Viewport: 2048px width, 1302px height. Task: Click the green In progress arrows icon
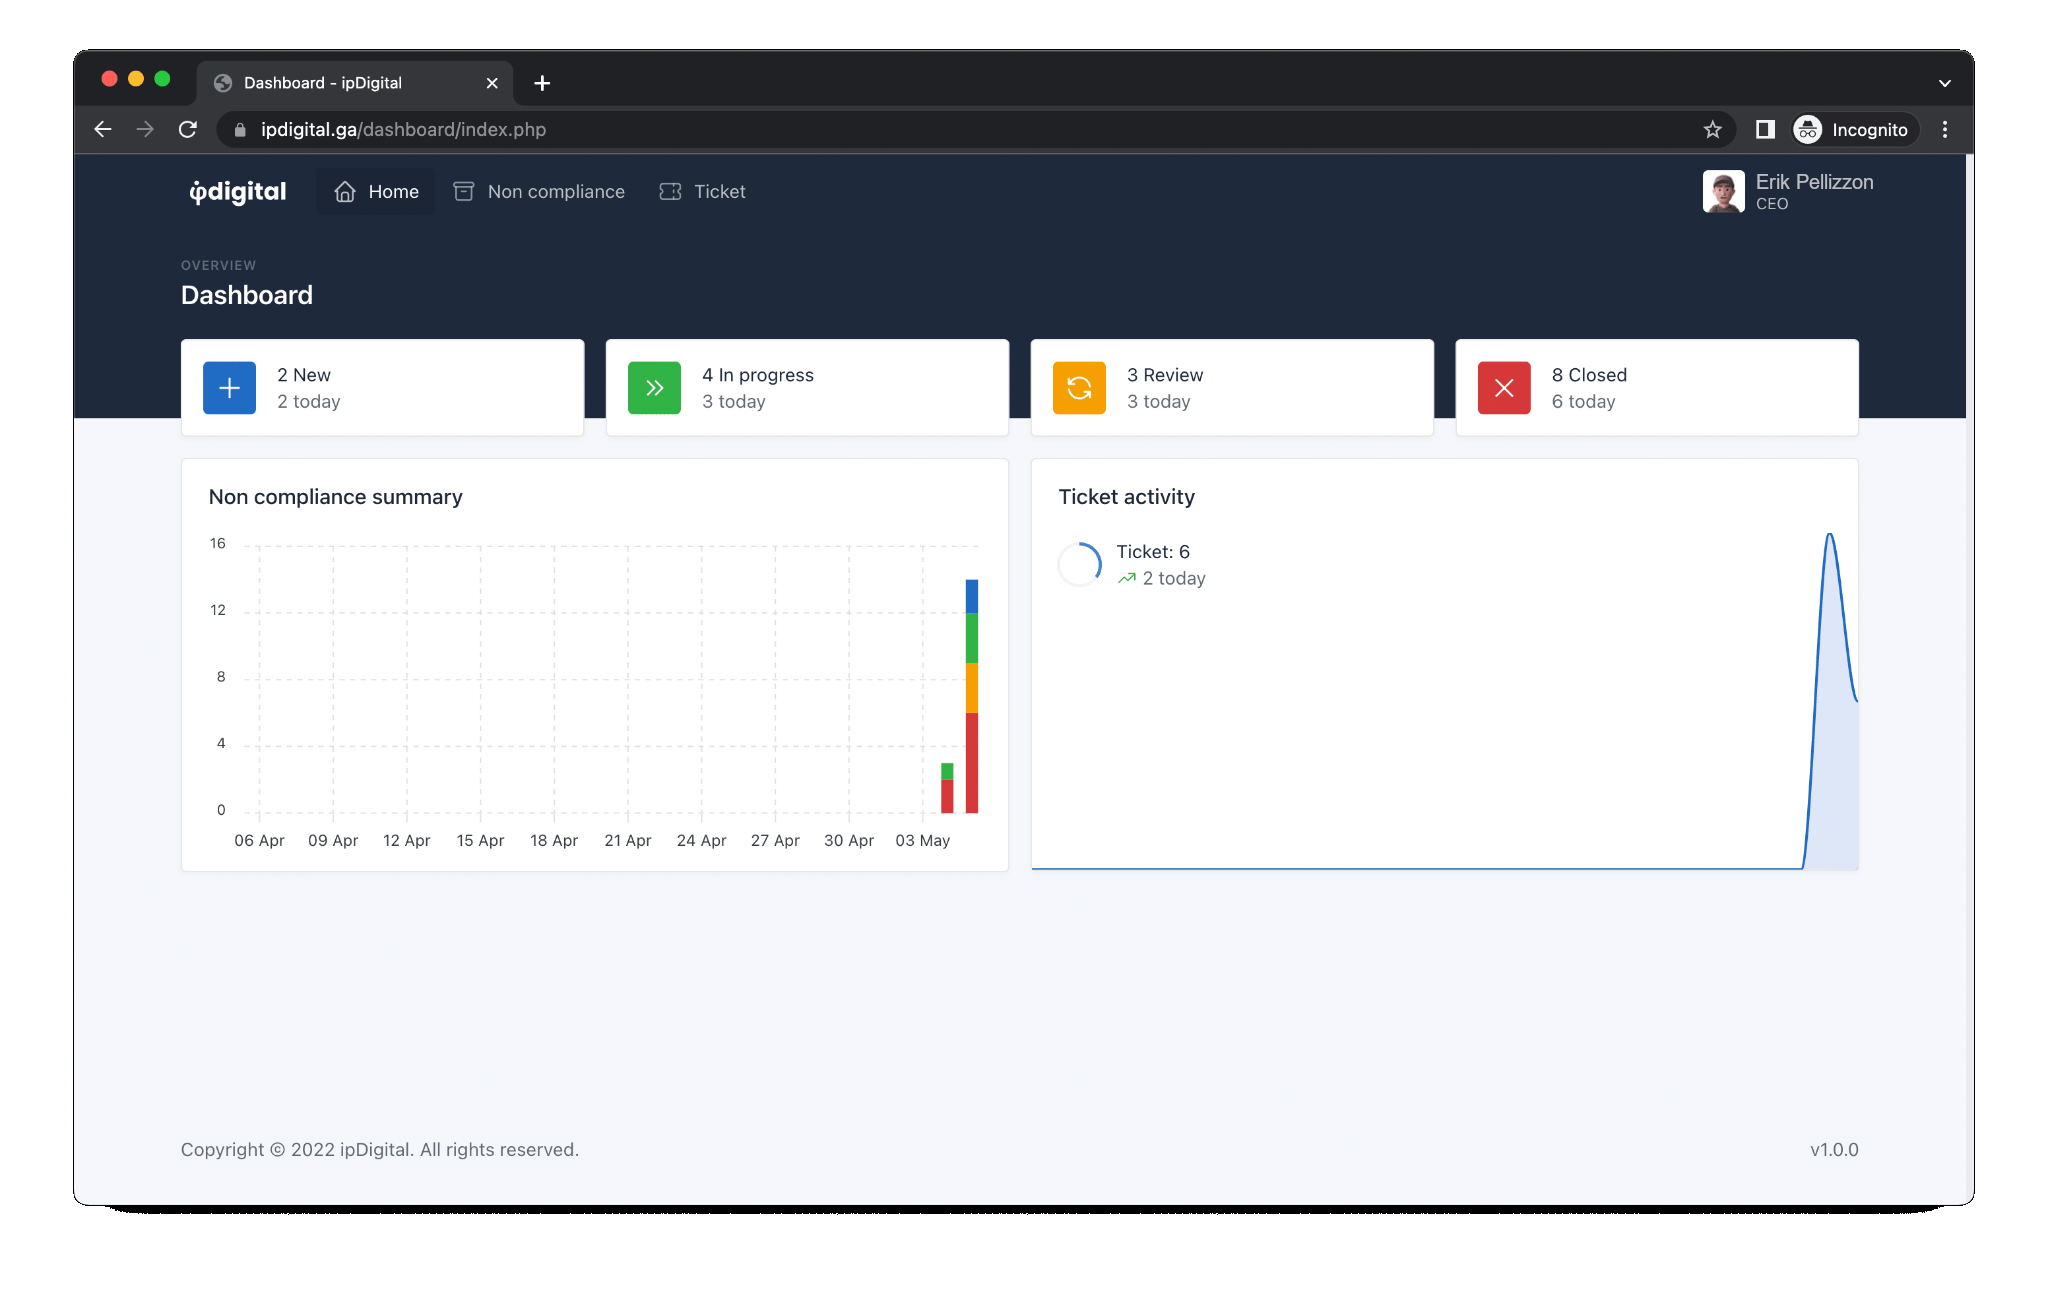654,388
